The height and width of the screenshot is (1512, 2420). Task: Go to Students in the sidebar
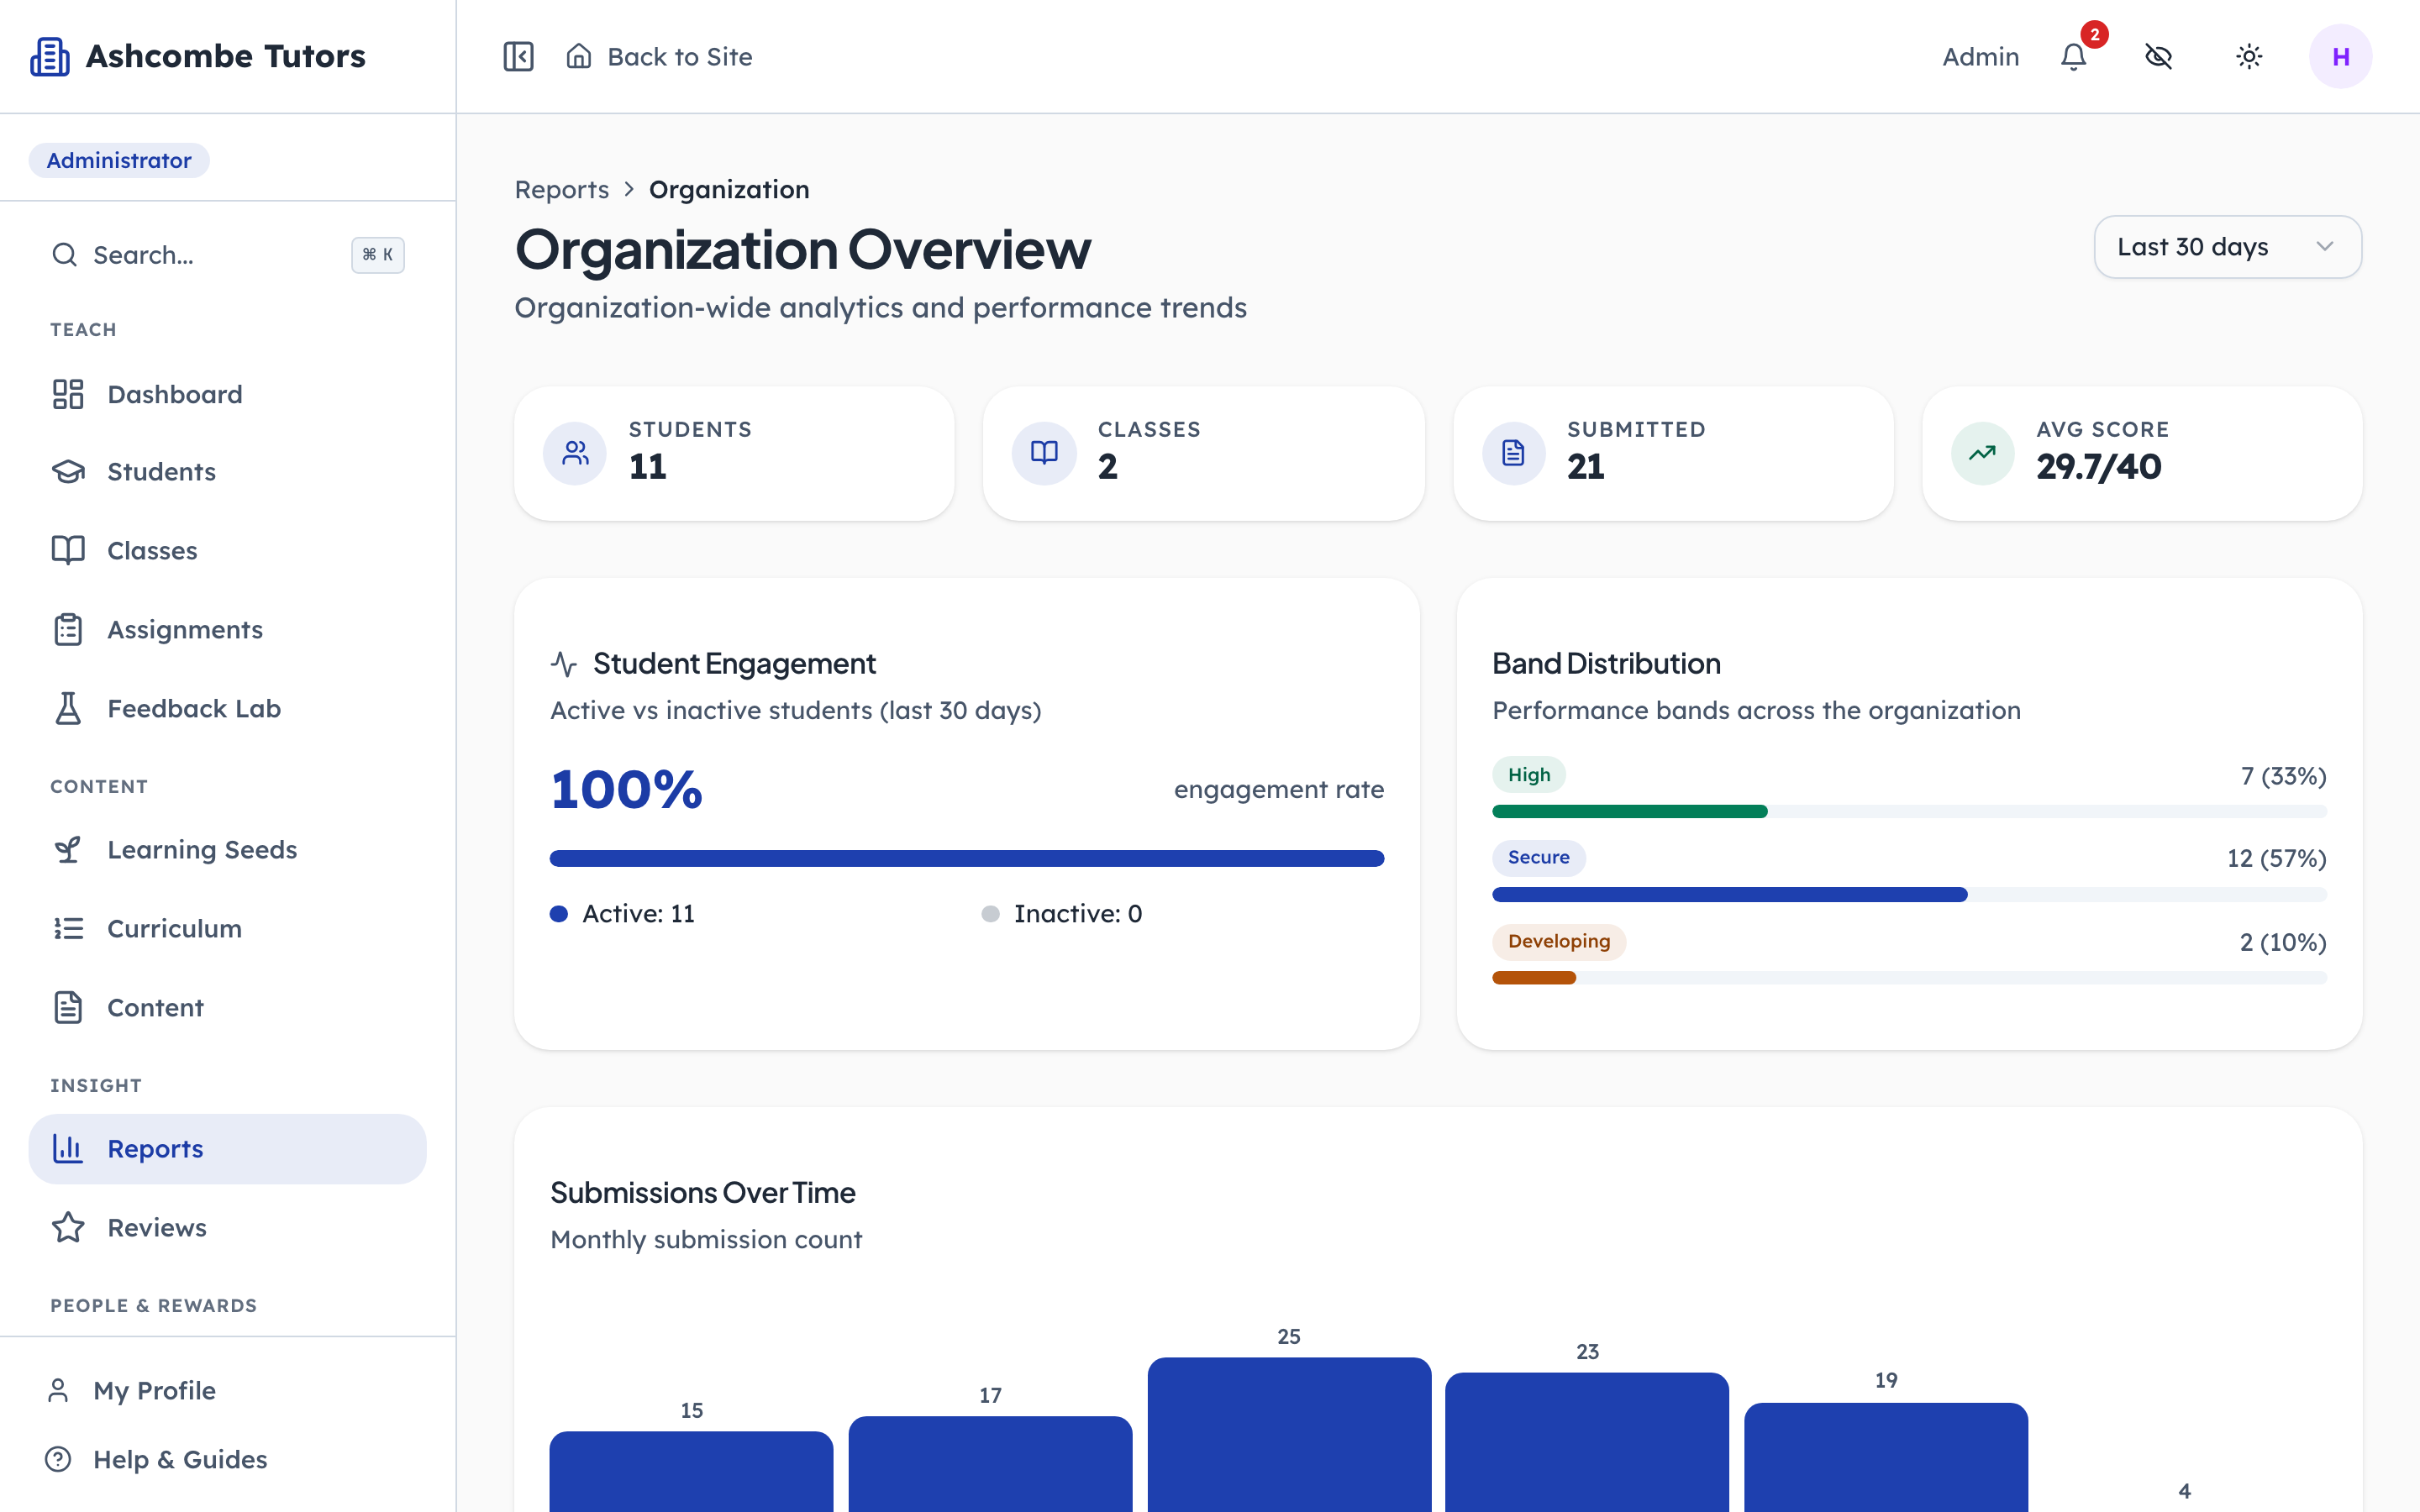click(x=228, y=472)
